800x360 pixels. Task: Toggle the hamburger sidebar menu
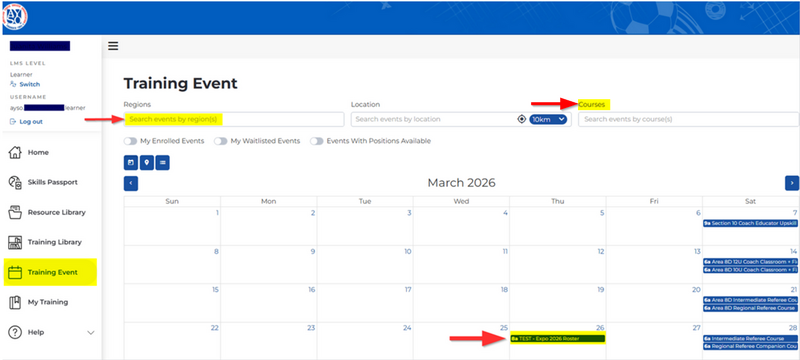pos(113,46)
